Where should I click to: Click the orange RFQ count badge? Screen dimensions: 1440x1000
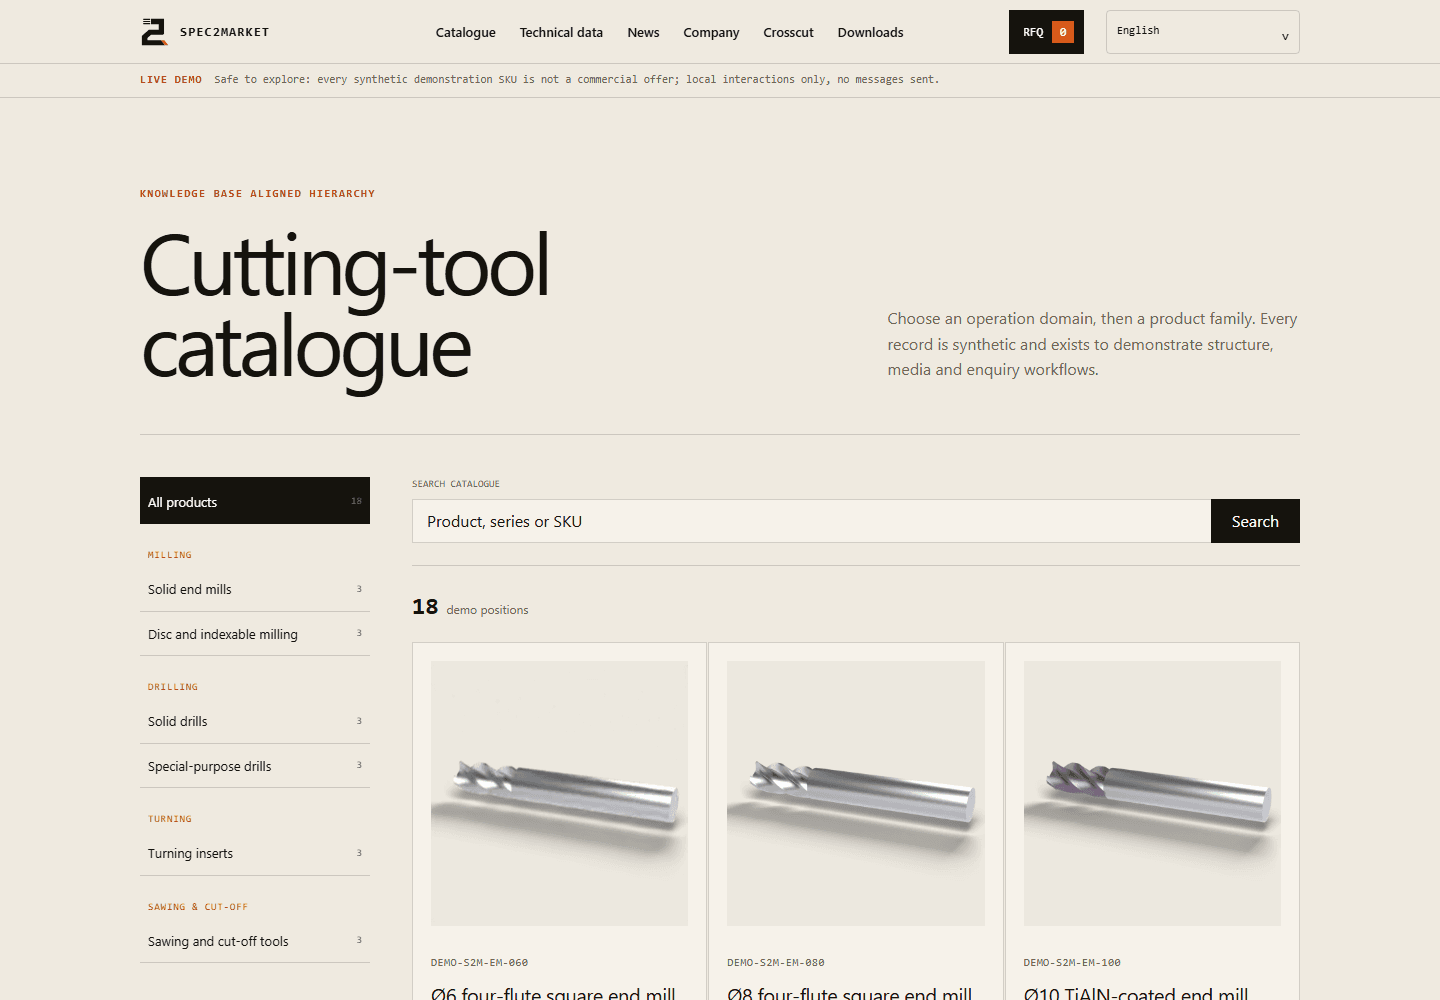pos(1063,32)
